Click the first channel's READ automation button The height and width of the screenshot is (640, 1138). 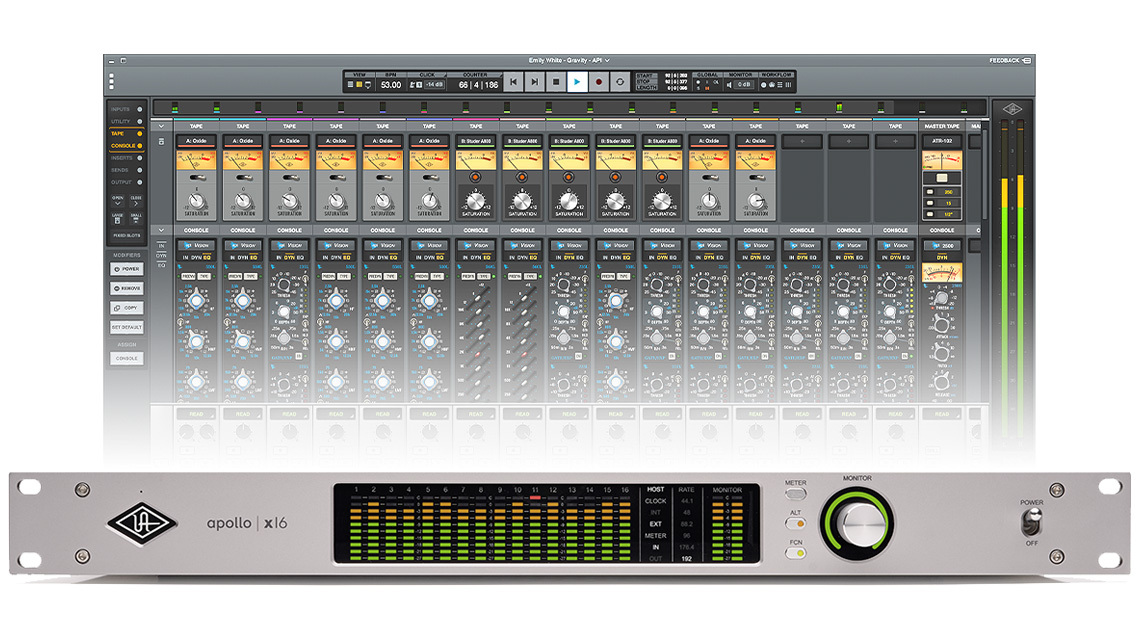(x=196, y=414)
